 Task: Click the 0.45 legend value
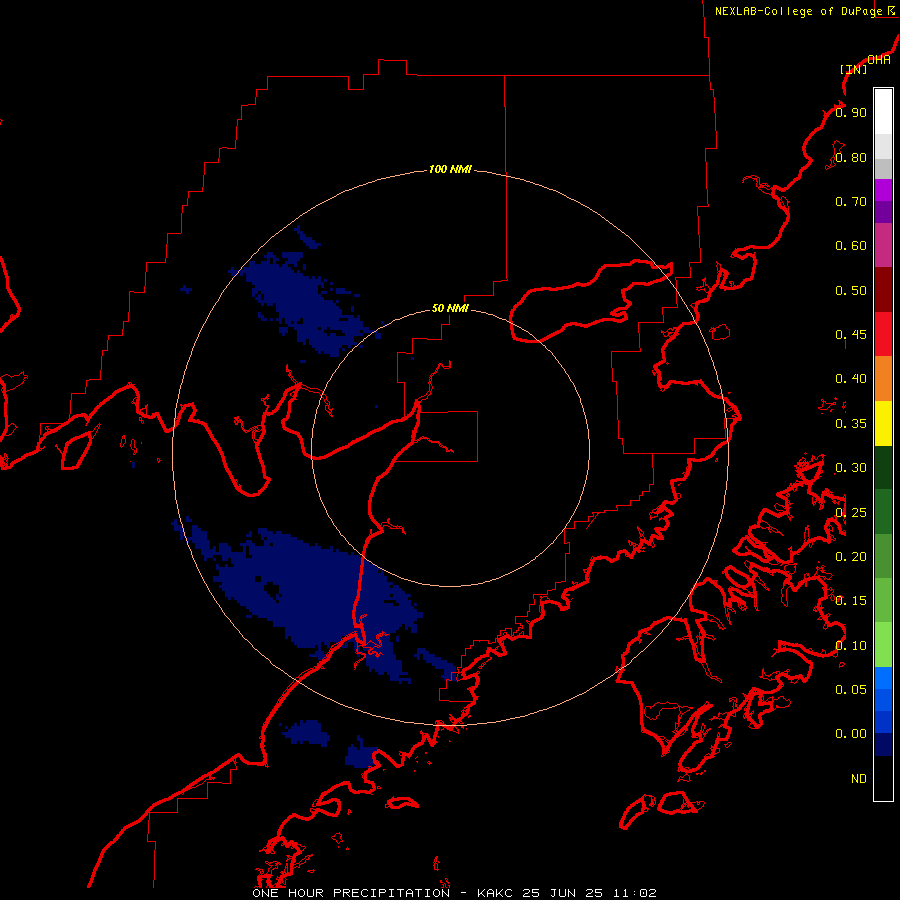click(x=851, y=334)
